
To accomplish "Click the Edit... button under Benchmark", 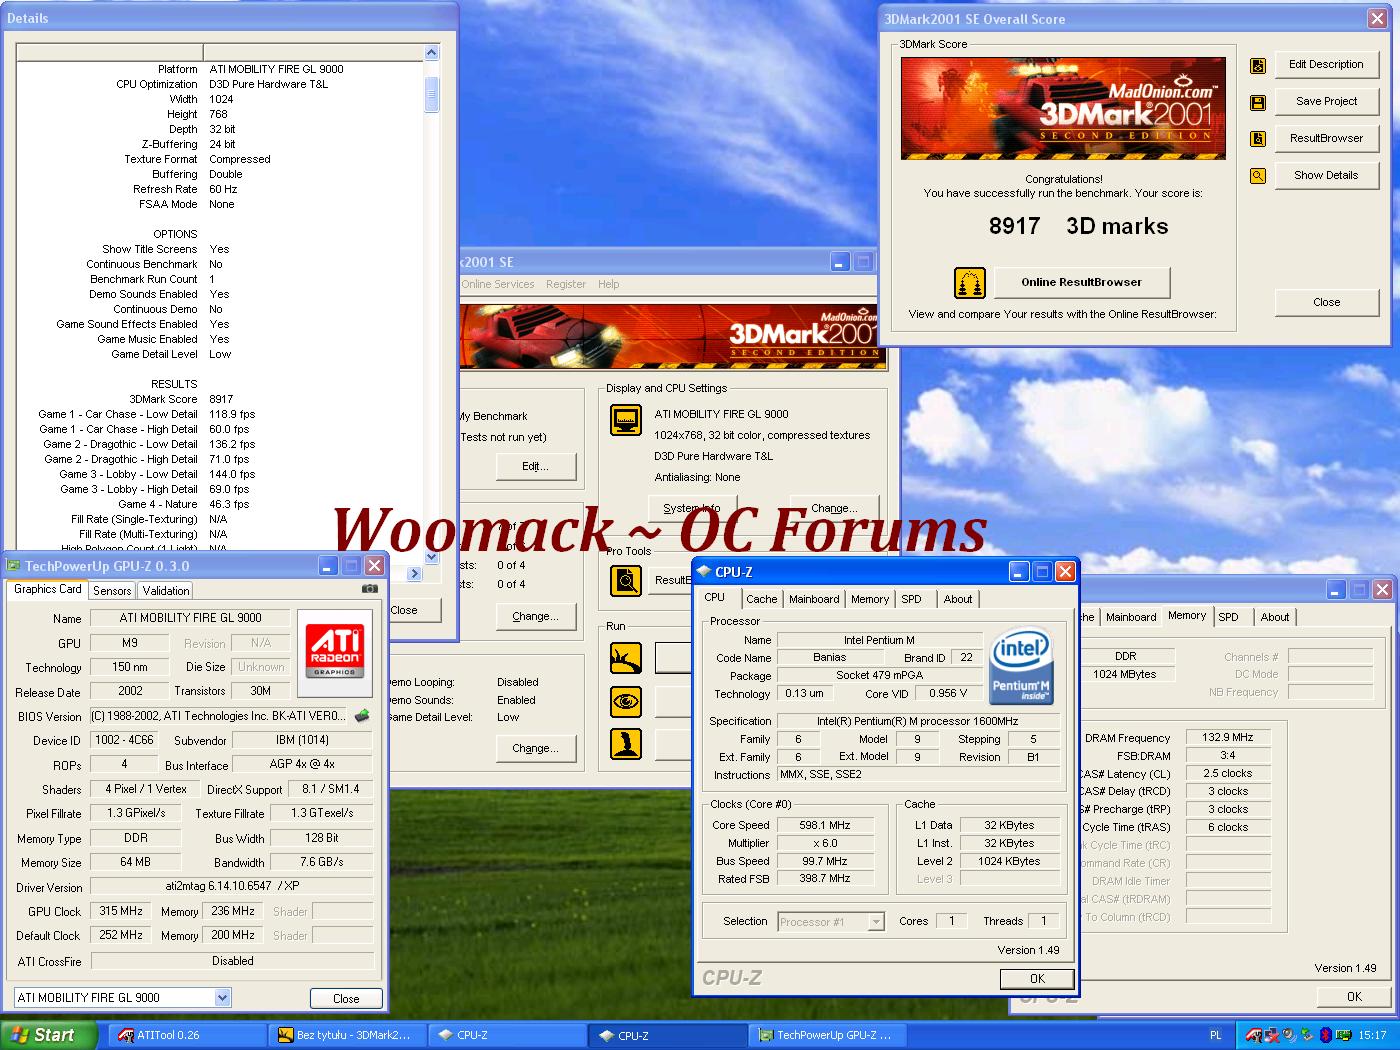I will [536, 466].
